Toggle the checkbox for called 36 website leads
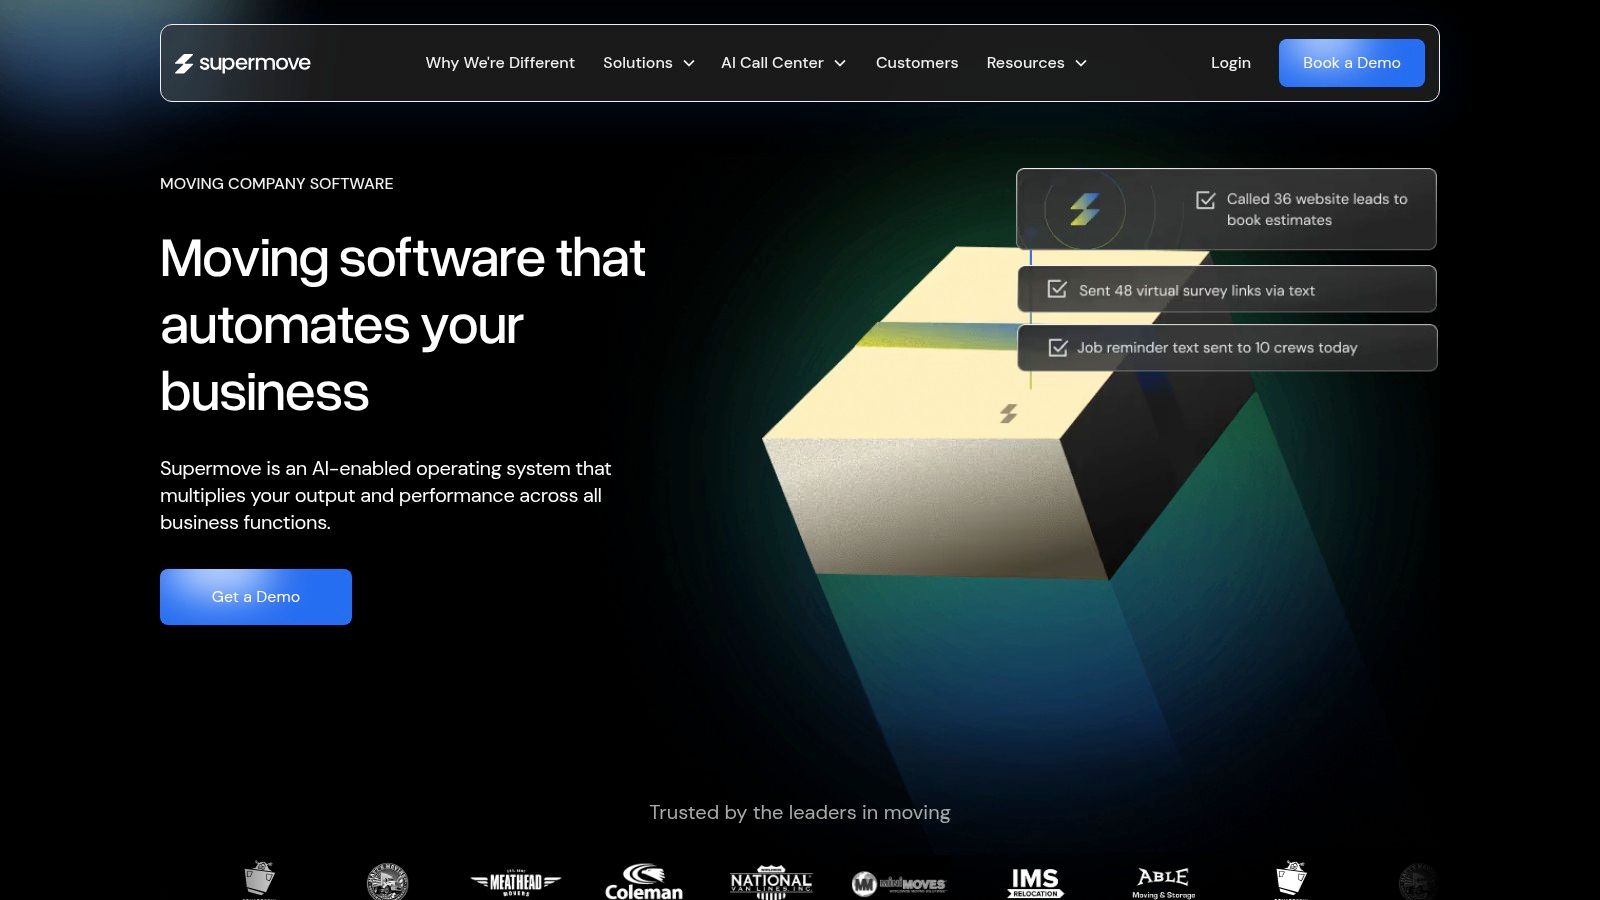Screen dimensions: 1600x900 pyautogui.click(x=1206, y=200)
